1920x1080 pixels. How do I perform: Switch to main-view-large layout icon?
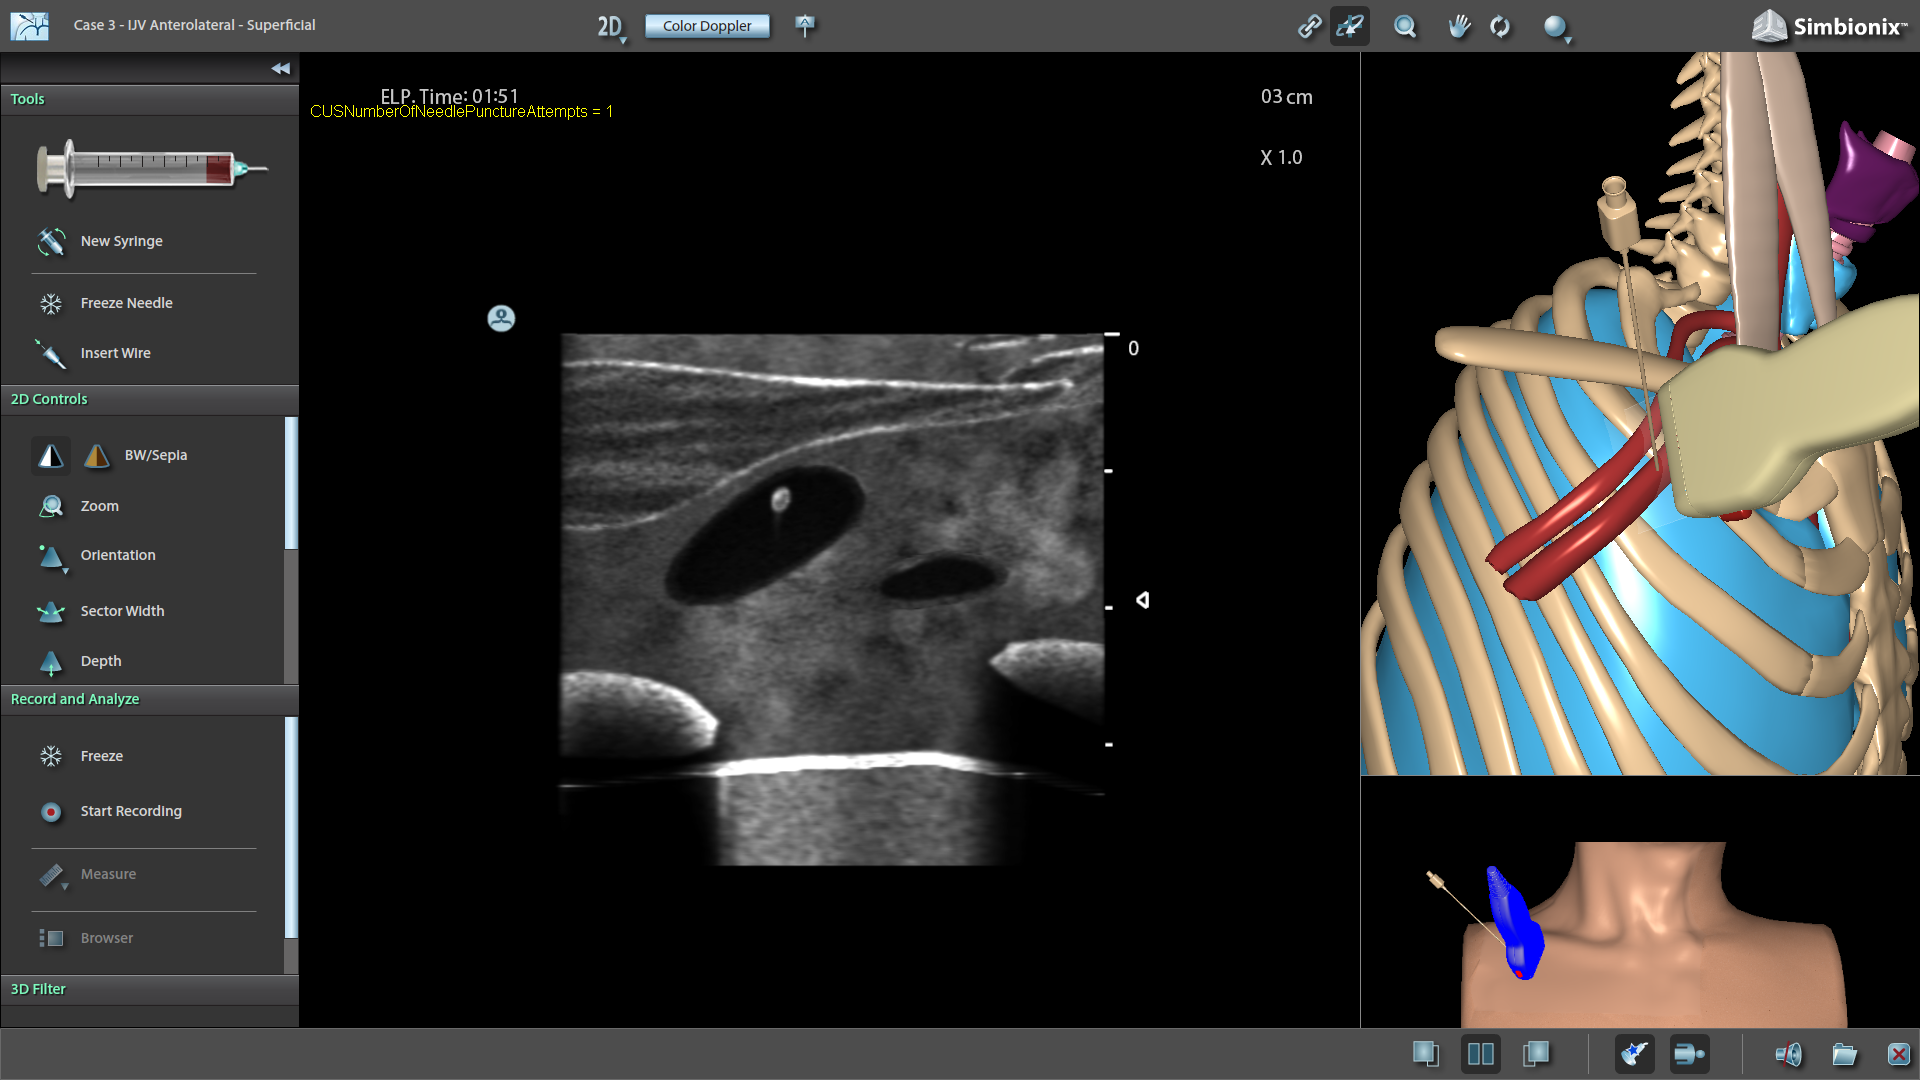click(x=1426, y=1053)
